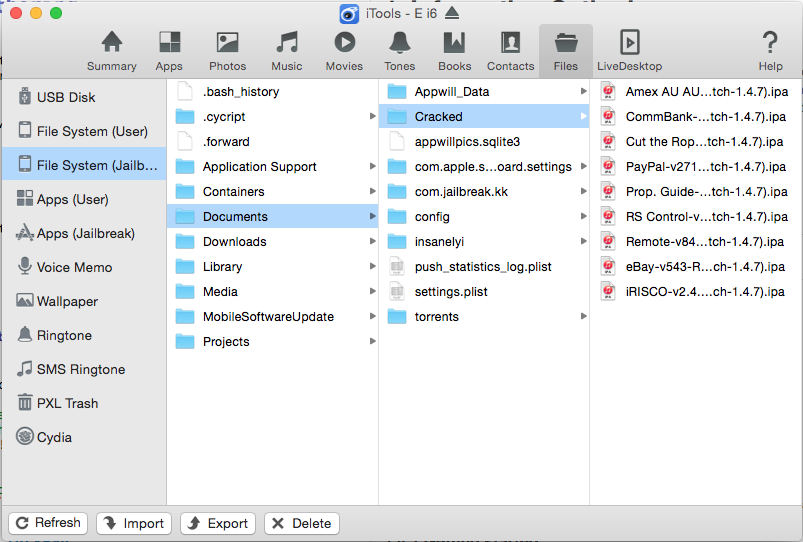Select the config folder
803x542 pixels.
(x=484, y=216)
